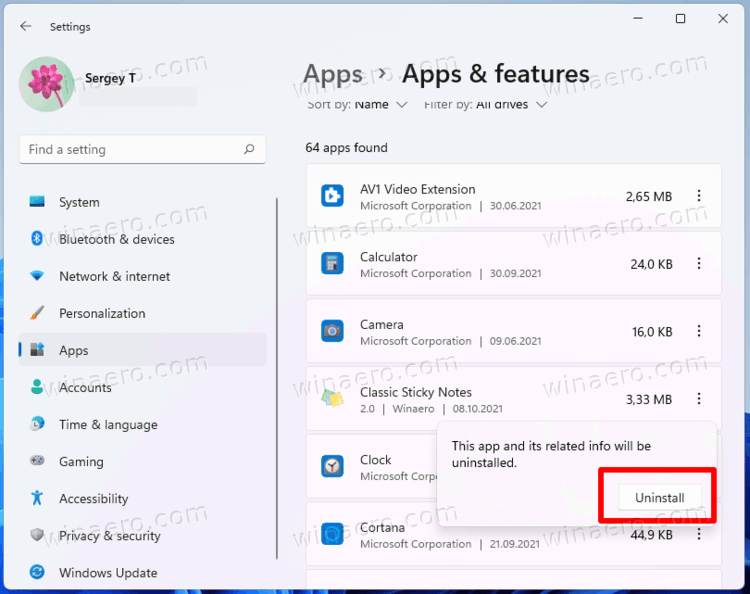Minimize the Settings window

click(638, 19)
